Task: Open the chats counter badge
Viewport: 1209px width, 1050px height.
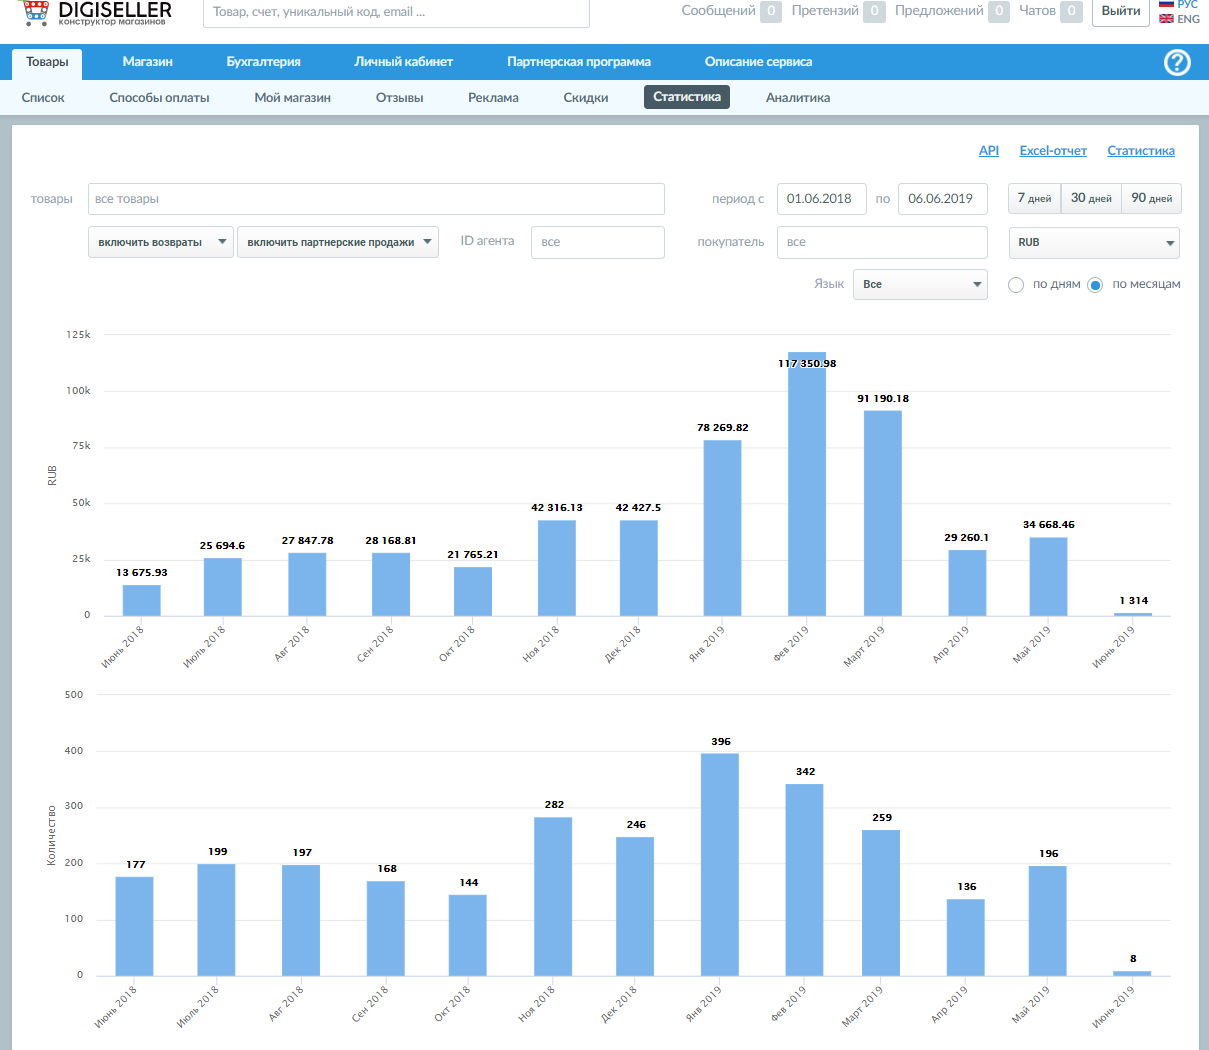Action: pyautogui.click(x=1071, y=11)
